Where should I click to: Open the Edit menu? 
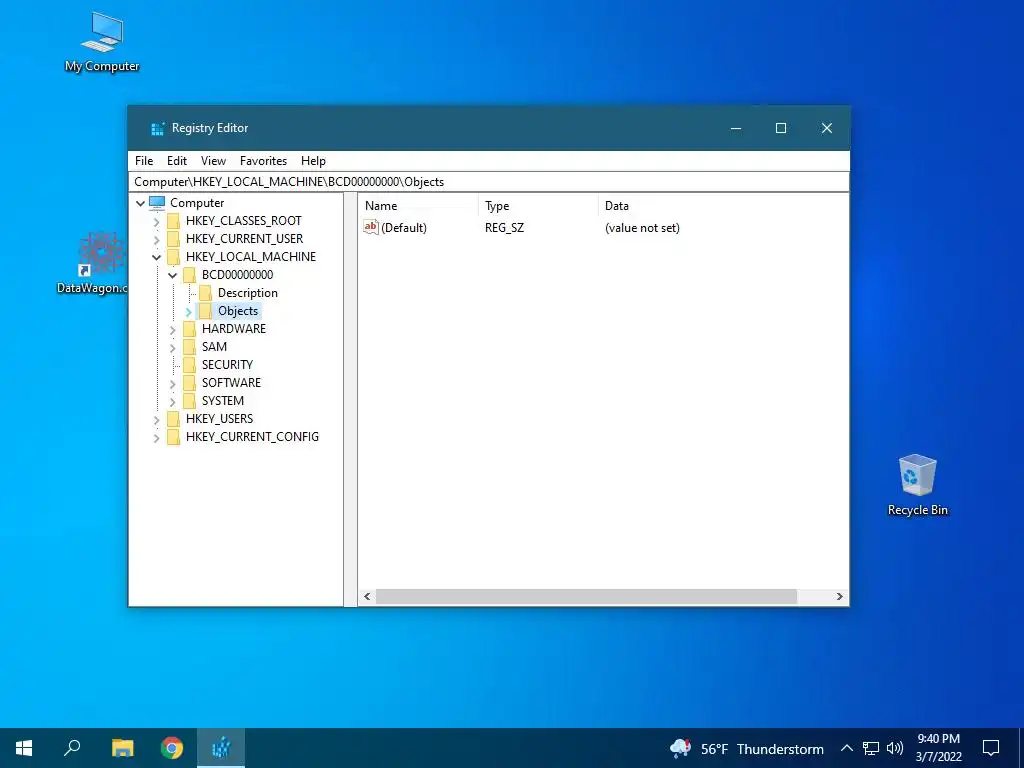(176, 161)
